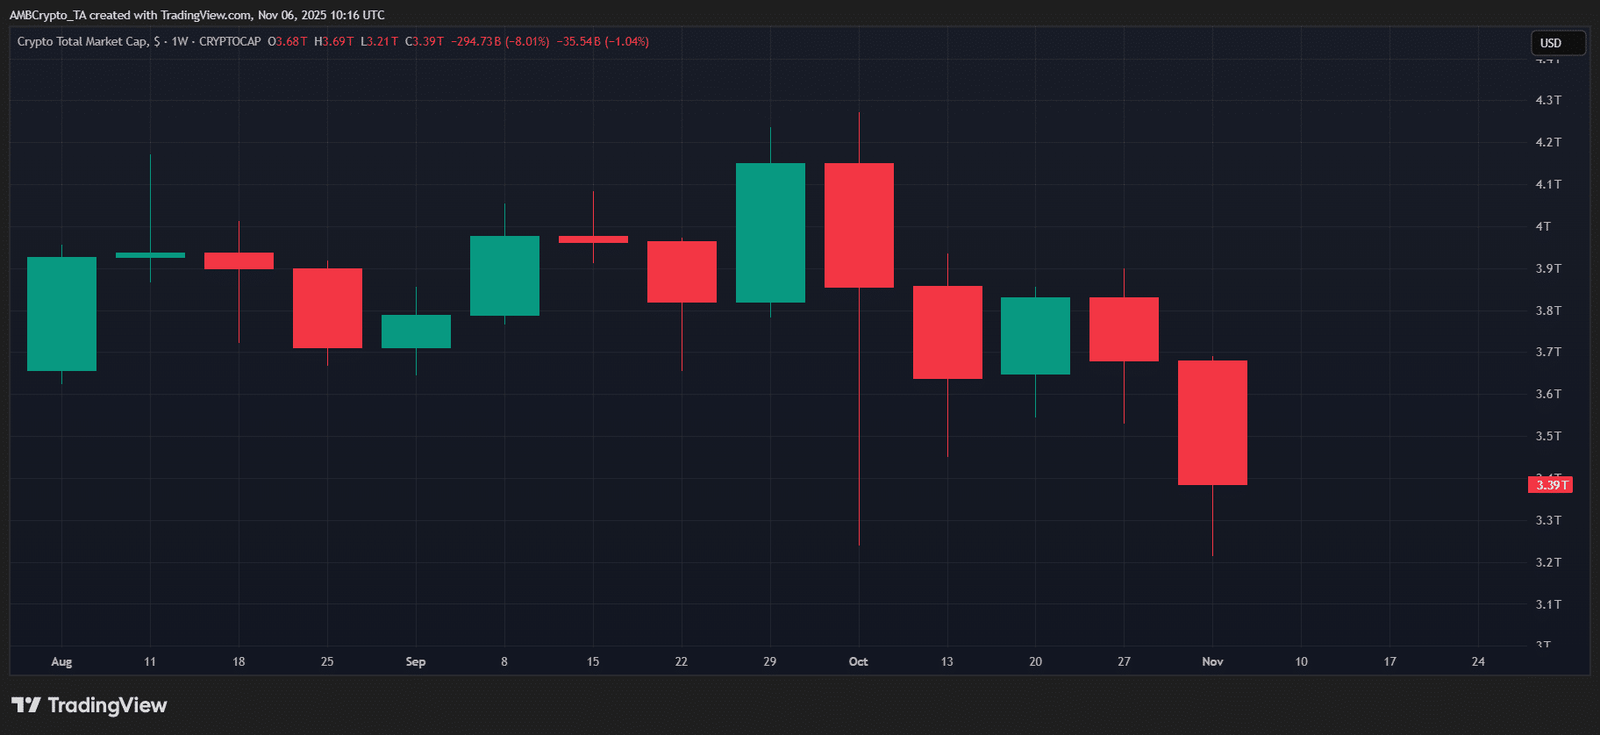
Task: Select the red Nov weekly candle
Action: [x=1212, y=423]
